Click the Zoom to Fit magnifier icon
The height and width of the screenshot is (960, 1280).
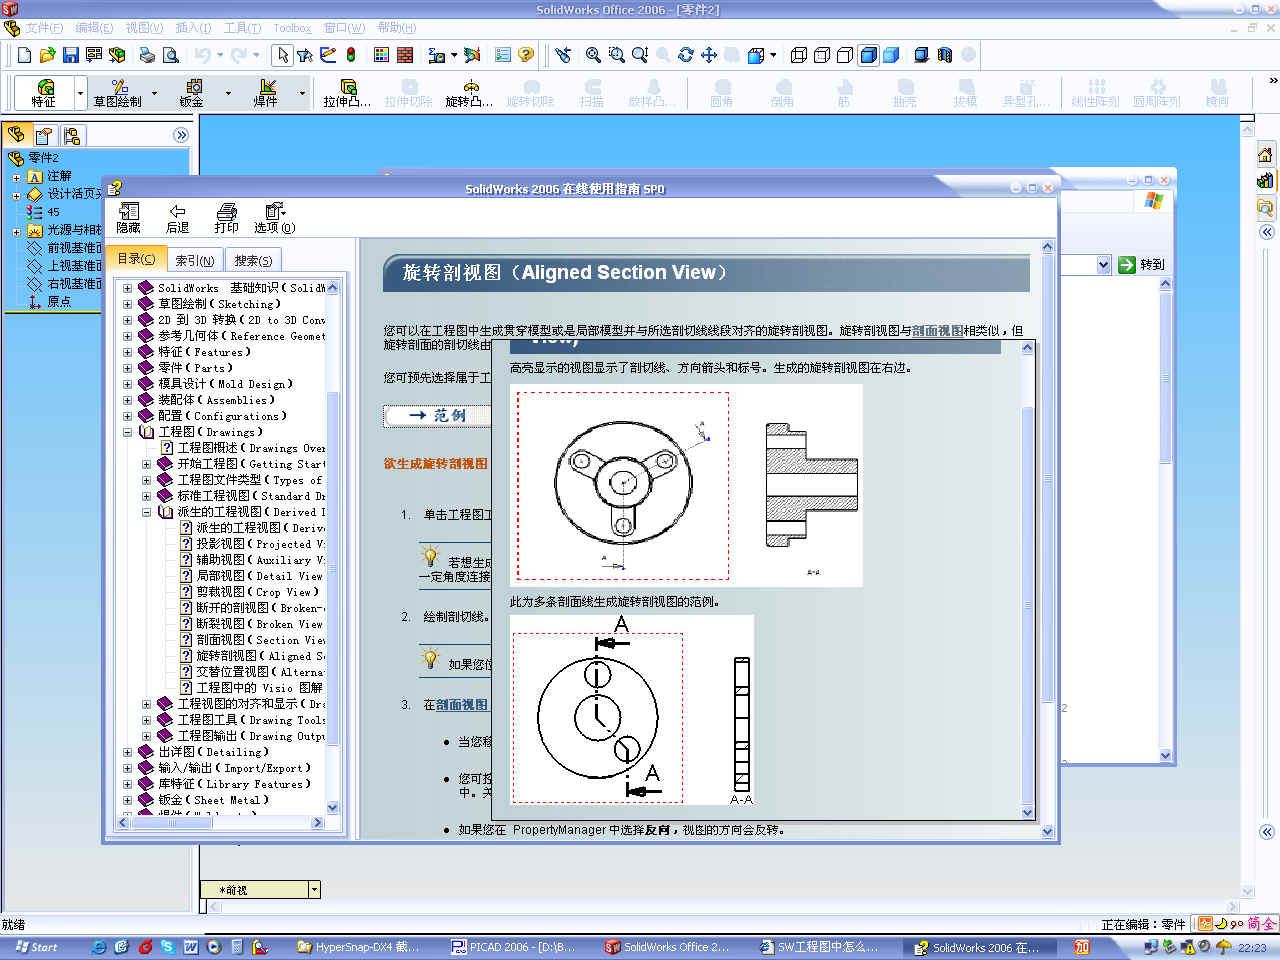(x=593, y=55)
